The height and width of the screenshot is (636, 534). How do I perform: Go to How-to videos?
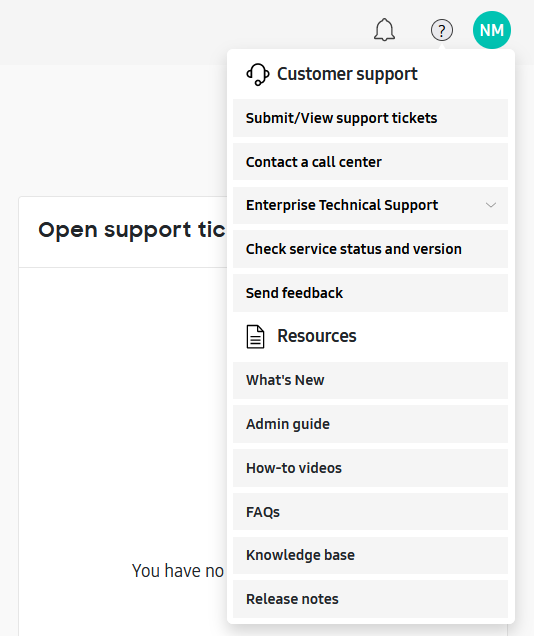(370, 468)
